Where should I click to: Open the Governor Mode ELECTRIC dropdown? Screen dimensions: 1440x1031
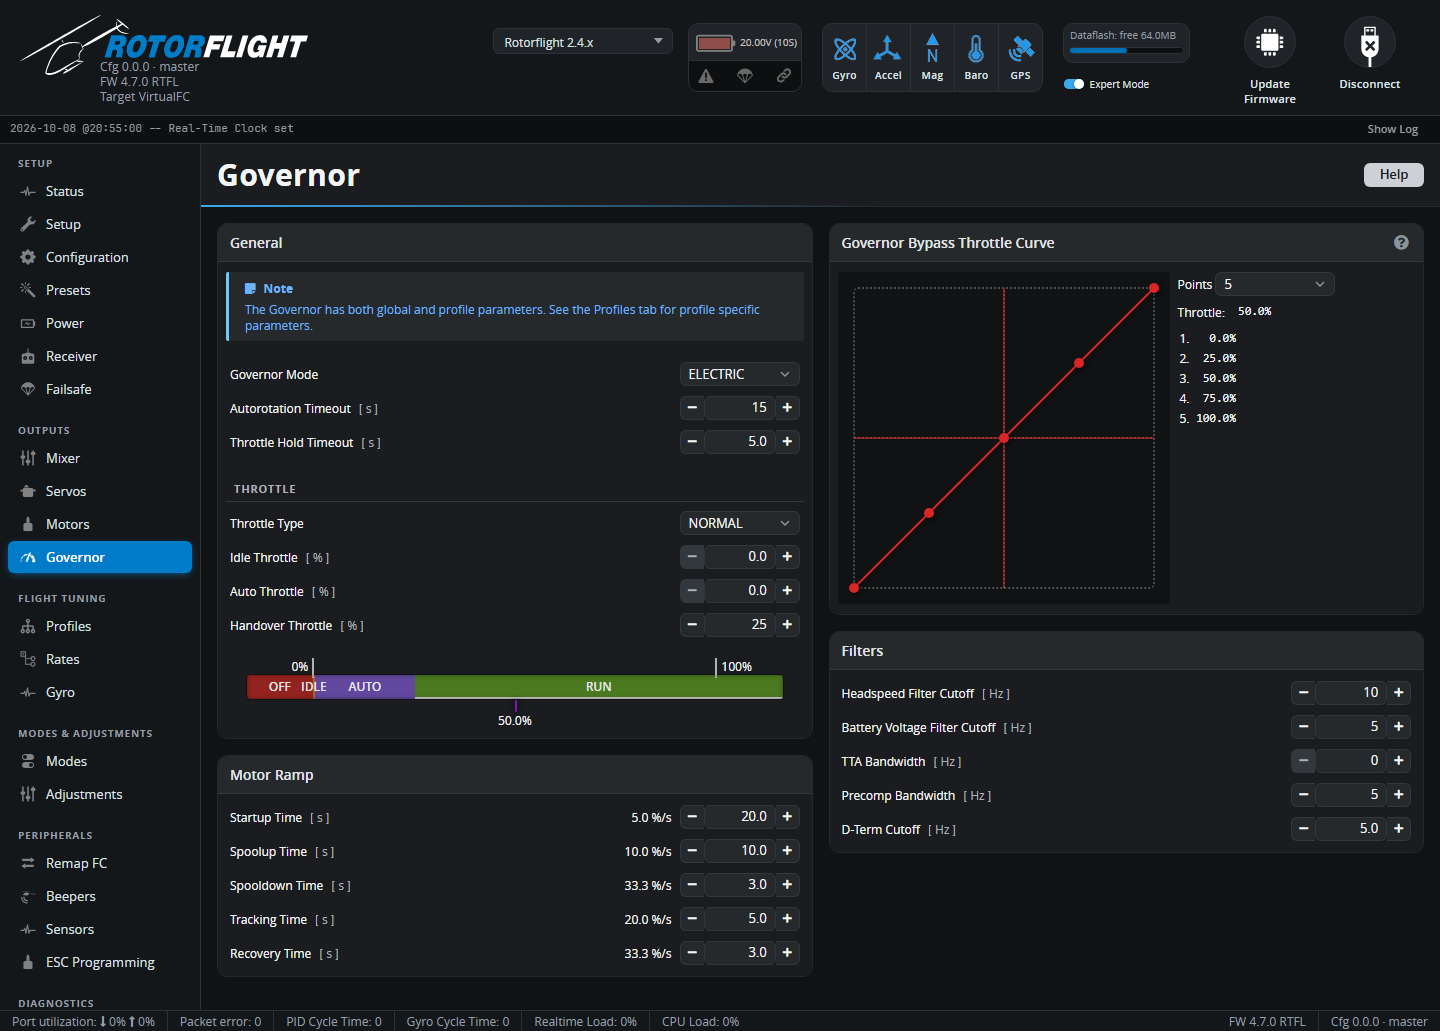(x=739, y=374)
